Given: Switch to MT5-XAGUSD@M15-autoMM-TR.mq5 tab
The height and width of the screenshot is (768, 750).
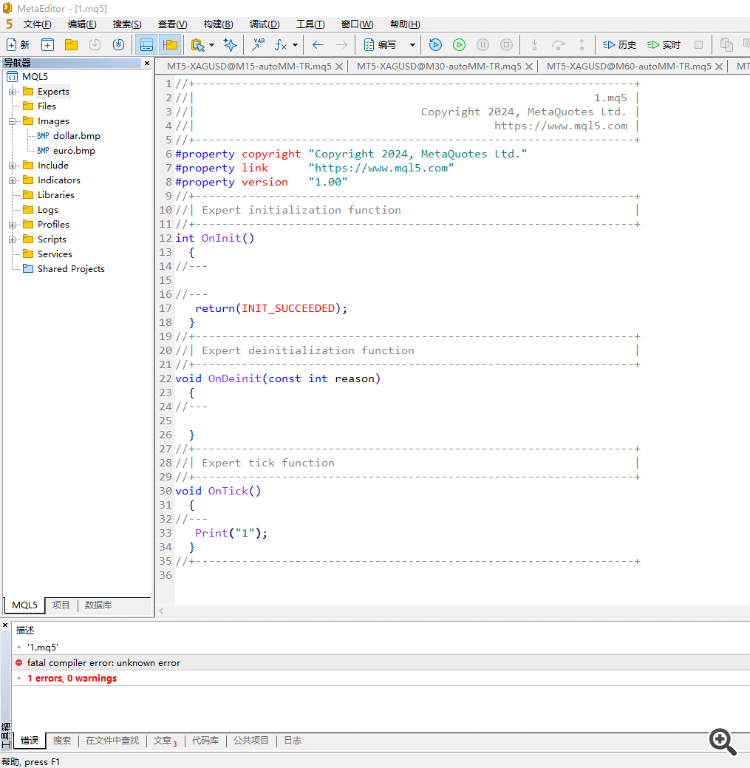Looking at the screenshot, I should [x=249, y=66].
